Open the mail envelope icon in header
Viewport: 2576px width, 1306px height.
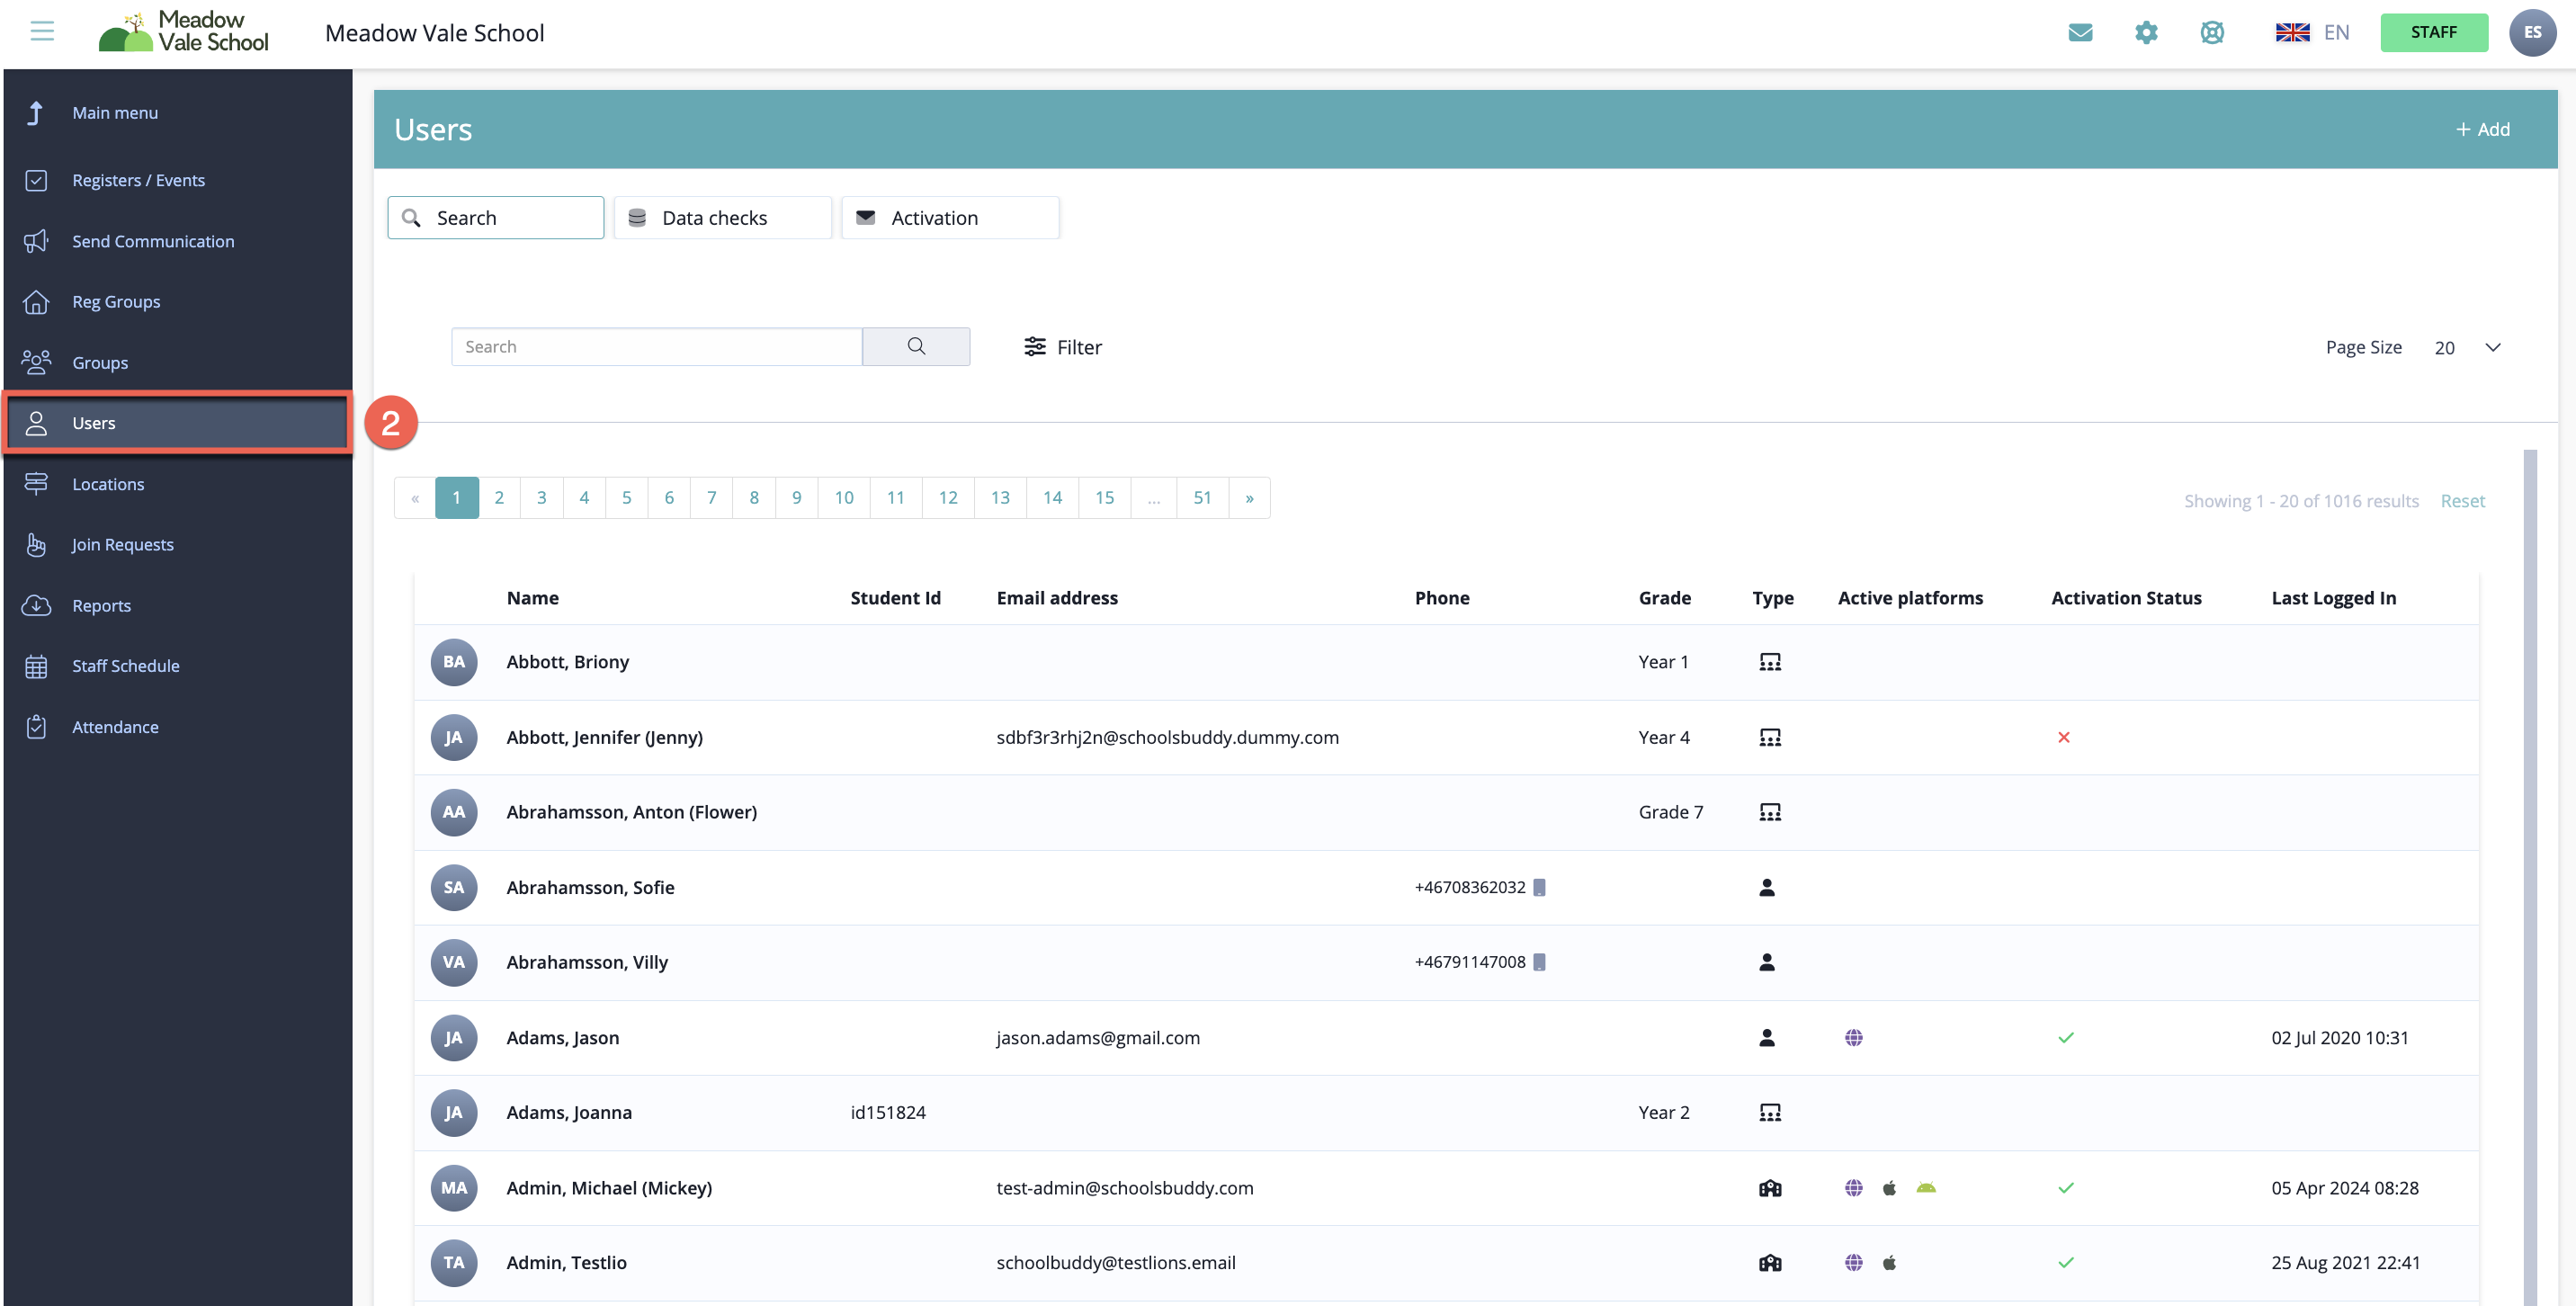click(2080, 32)
